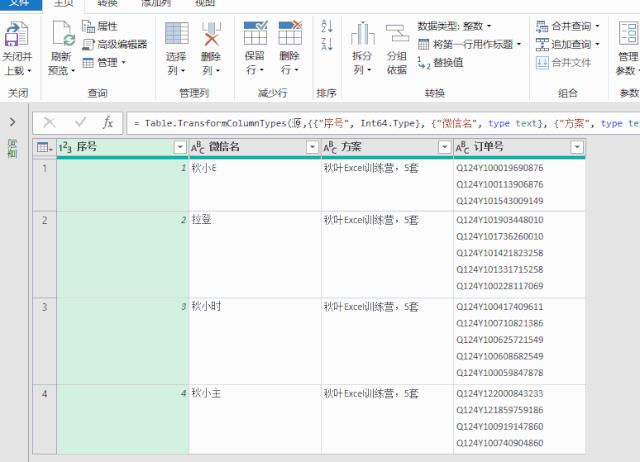The width and height of the screenshot is (640, 462).
Task: Select order number Q124Y100417409611
Action: pyautogui.click(x=500, y=307)
